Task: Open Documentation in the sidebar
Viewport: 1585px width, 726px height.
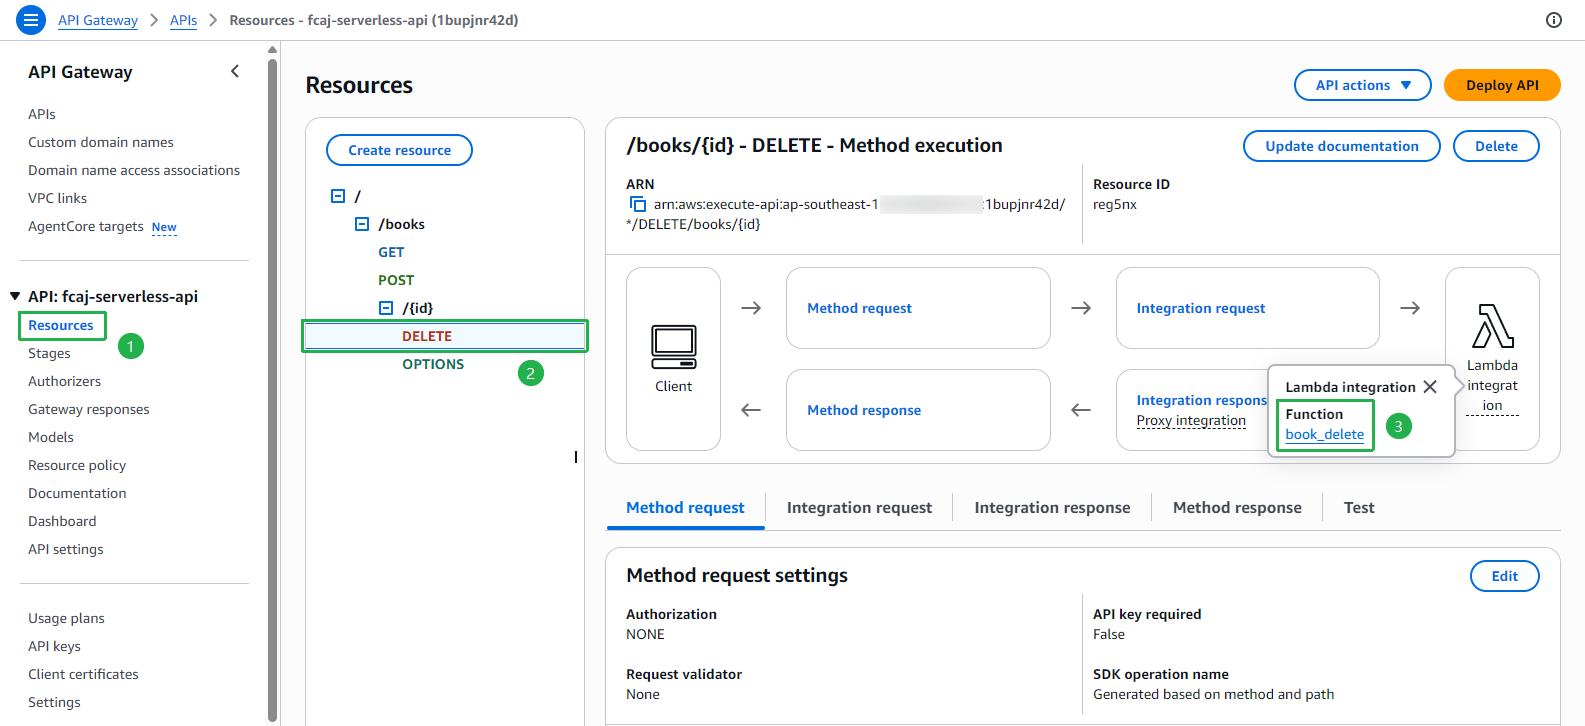Action: 77,493
